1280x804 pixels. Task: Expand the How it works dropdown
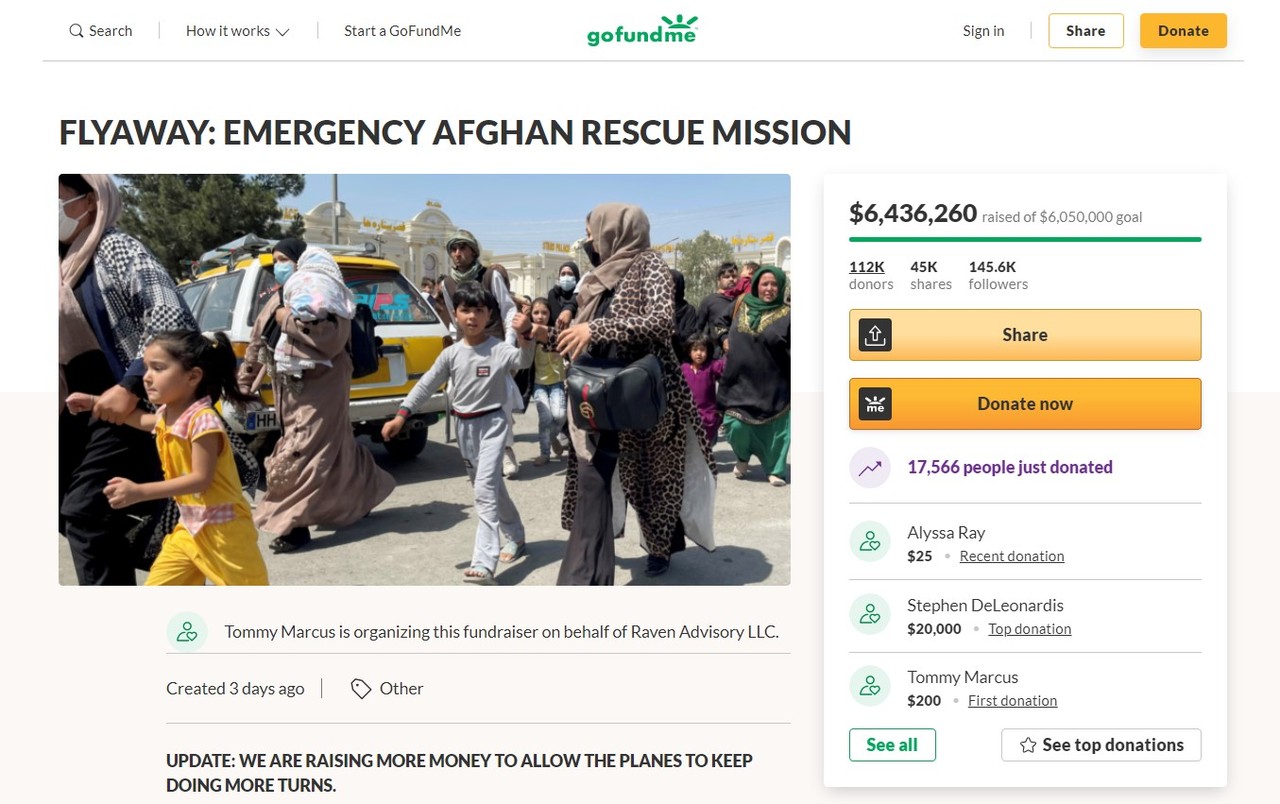pyautogui.click(x=238, y=31)
